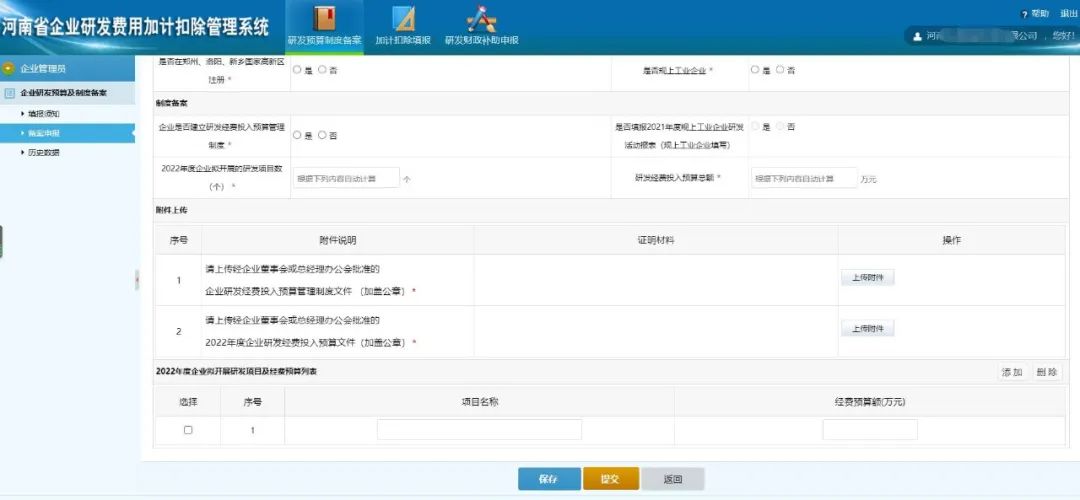Click the user avatar icon
Image resolution: width=1080 pixels, height=500 pixels.
point(917,36)
